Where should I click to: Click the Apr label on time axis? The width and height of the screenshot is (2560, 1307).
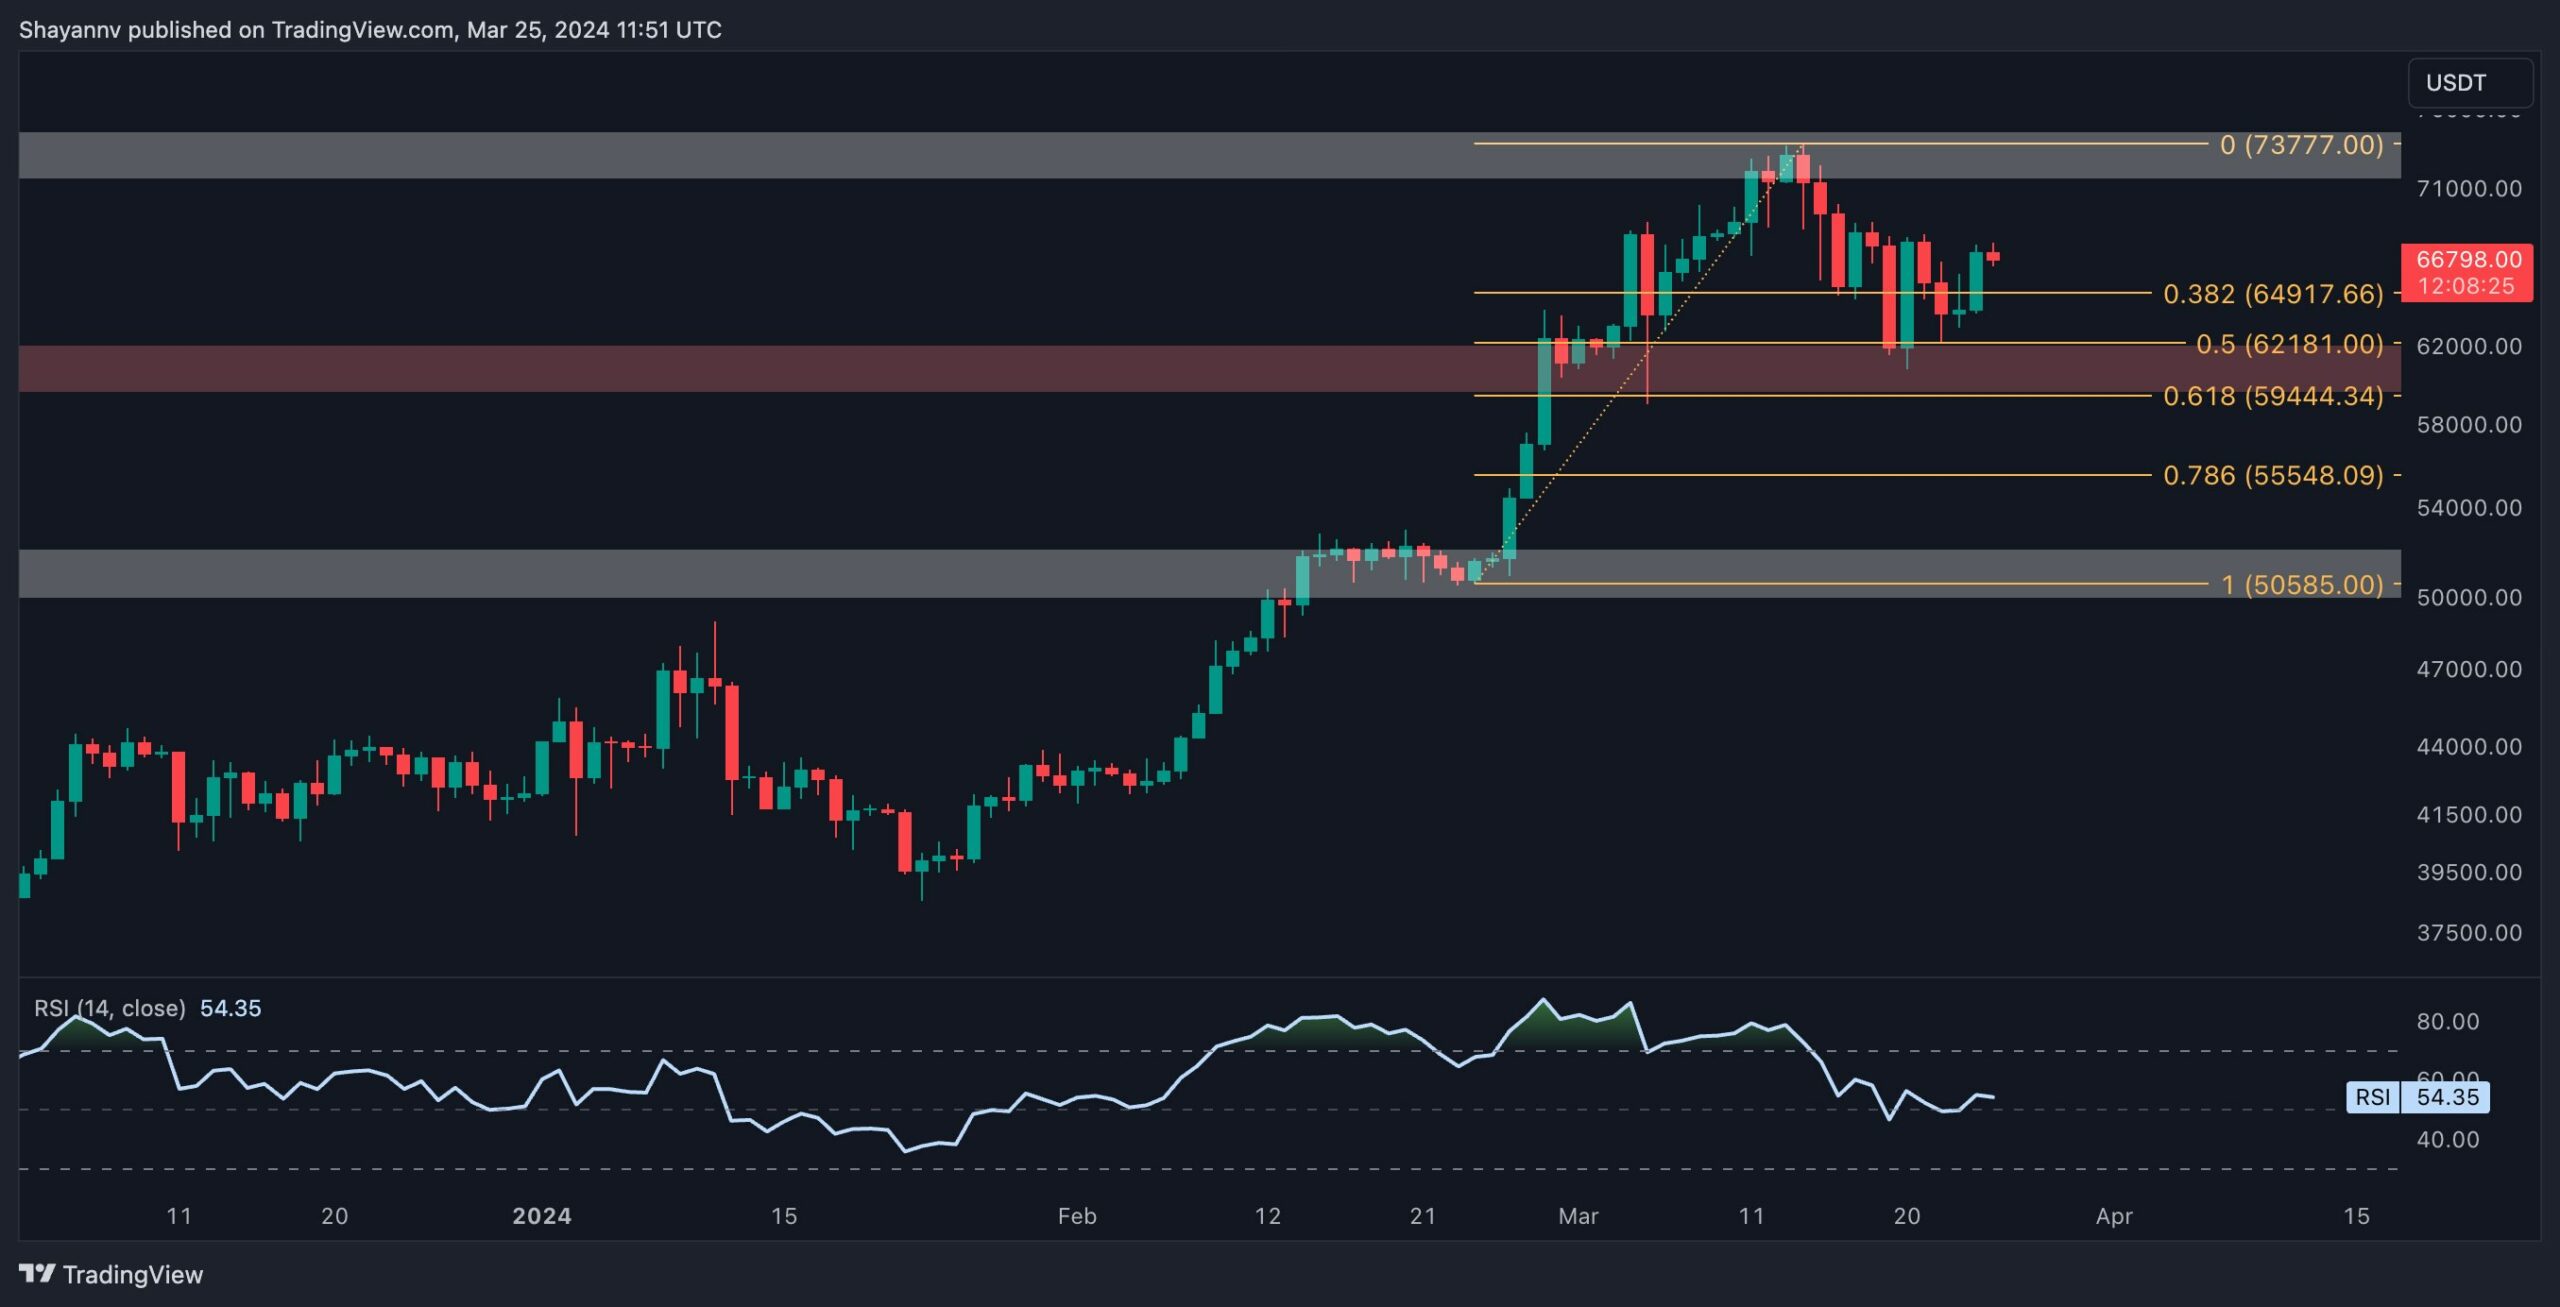coord(2114,1216)
